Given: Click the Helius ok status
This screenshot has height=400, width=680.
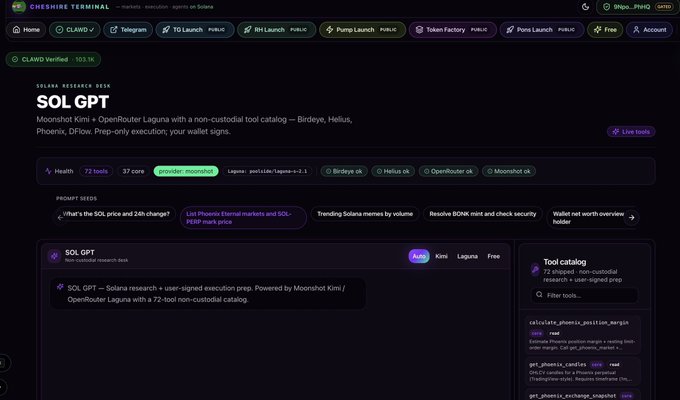Looking at the screenshot, I should (x=393, y=171).
